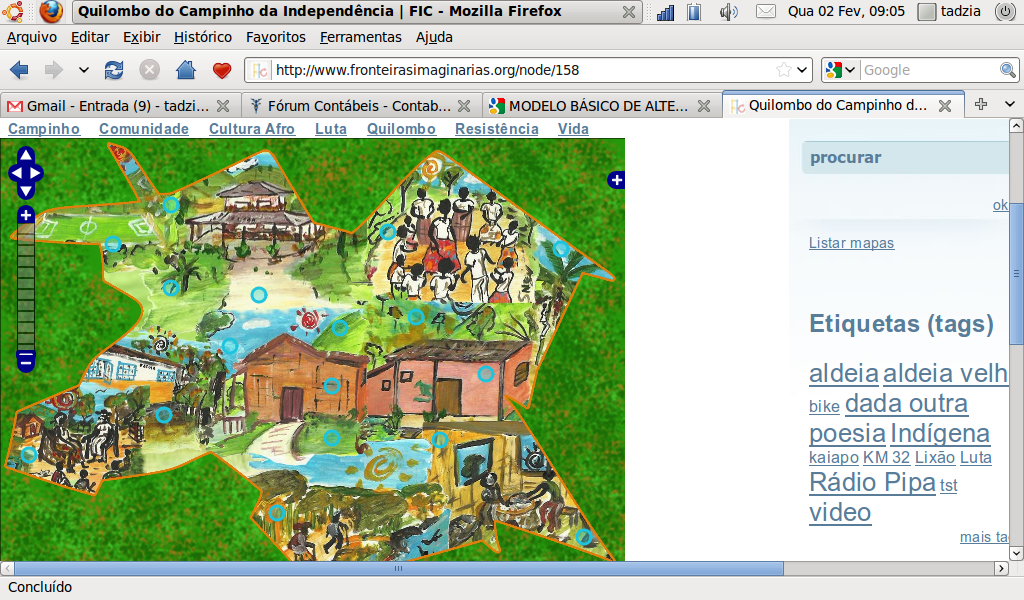Click the marker beside the dancing group
The width and height of the screenshot is (1024, 600).
[387, 231]
